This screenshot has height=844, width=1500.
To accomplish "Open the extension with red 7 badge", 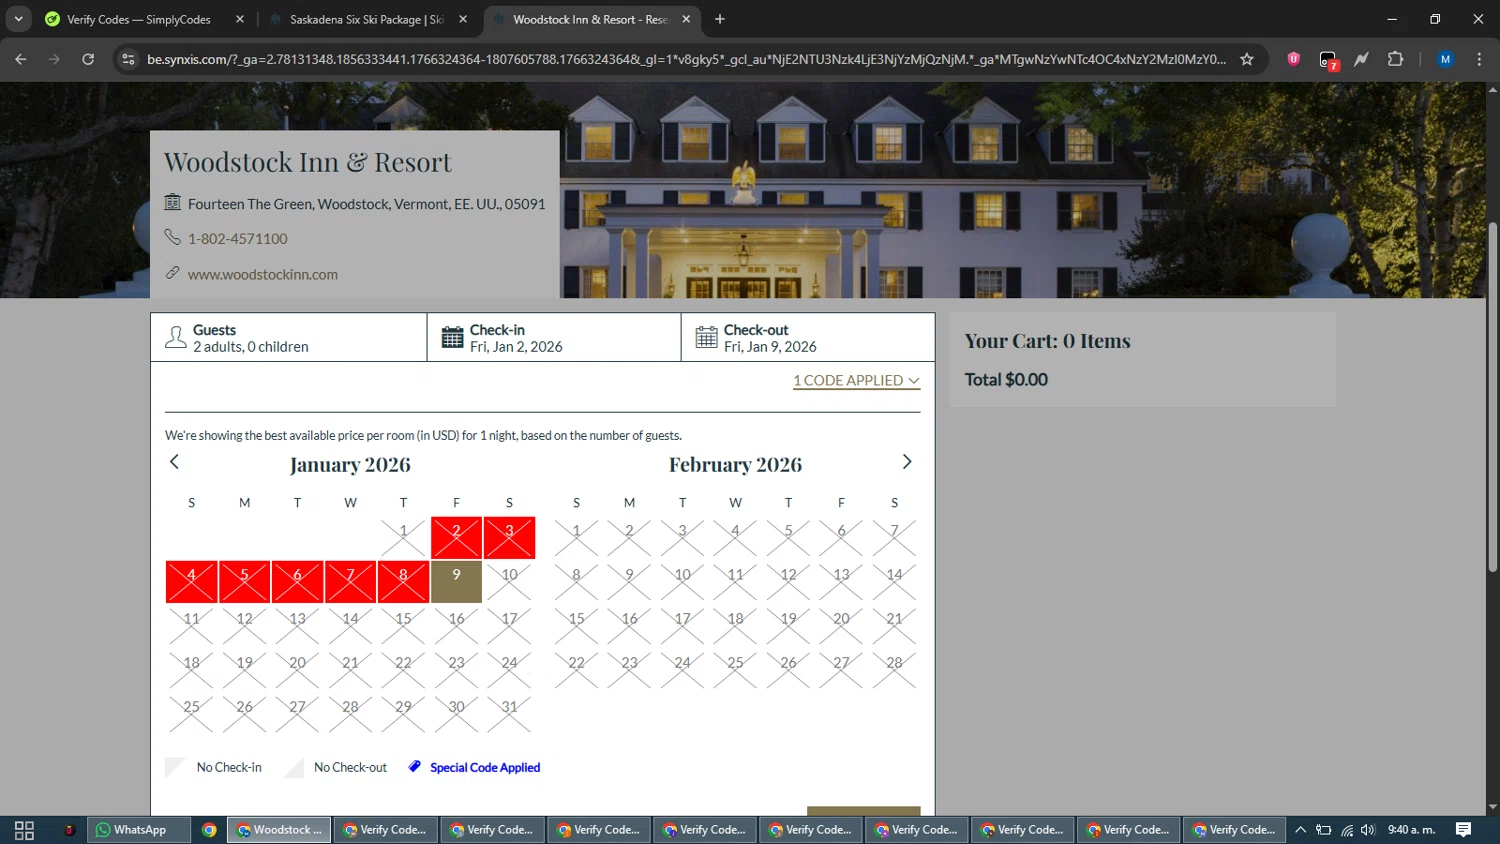I will point(1328,60).
